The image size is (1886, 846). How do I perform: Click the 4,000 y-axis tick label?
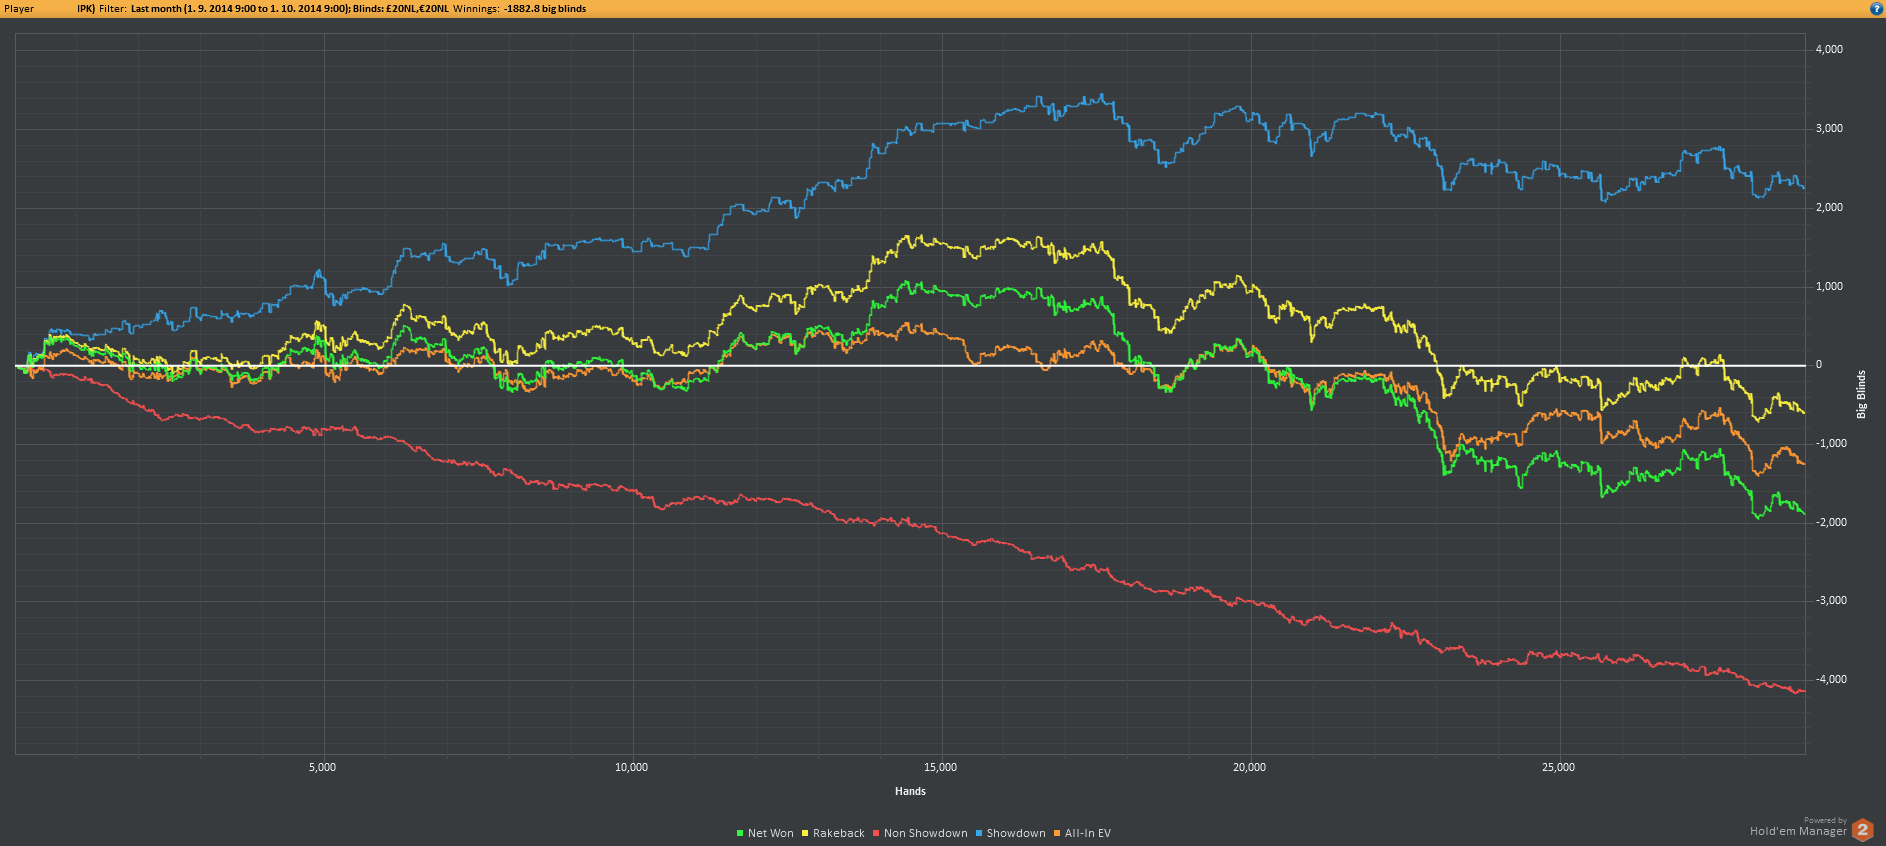point(1829,49)
